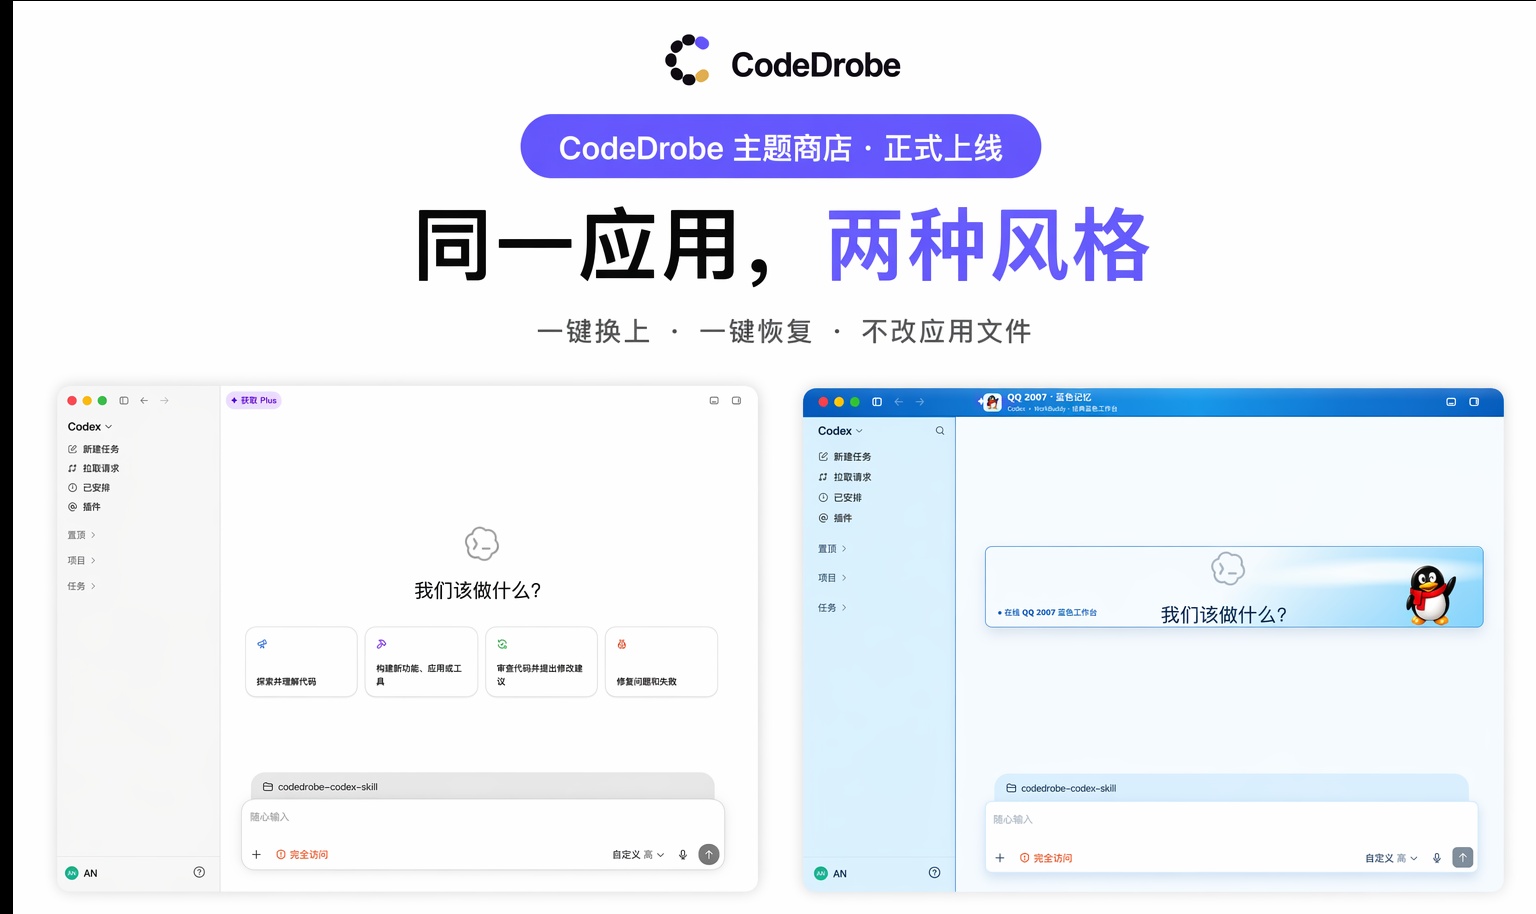
Task: Click 完全访问 in blue window composer
Action: [x=1046, y=858]
